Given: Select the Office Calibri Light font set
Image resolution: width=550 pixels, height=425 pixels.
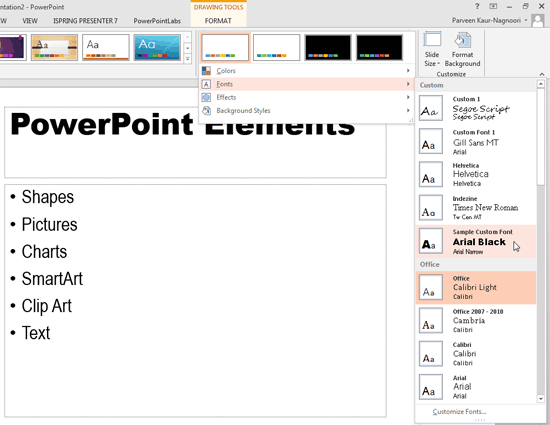Looking at the screenshot, I should pos(476,287).
